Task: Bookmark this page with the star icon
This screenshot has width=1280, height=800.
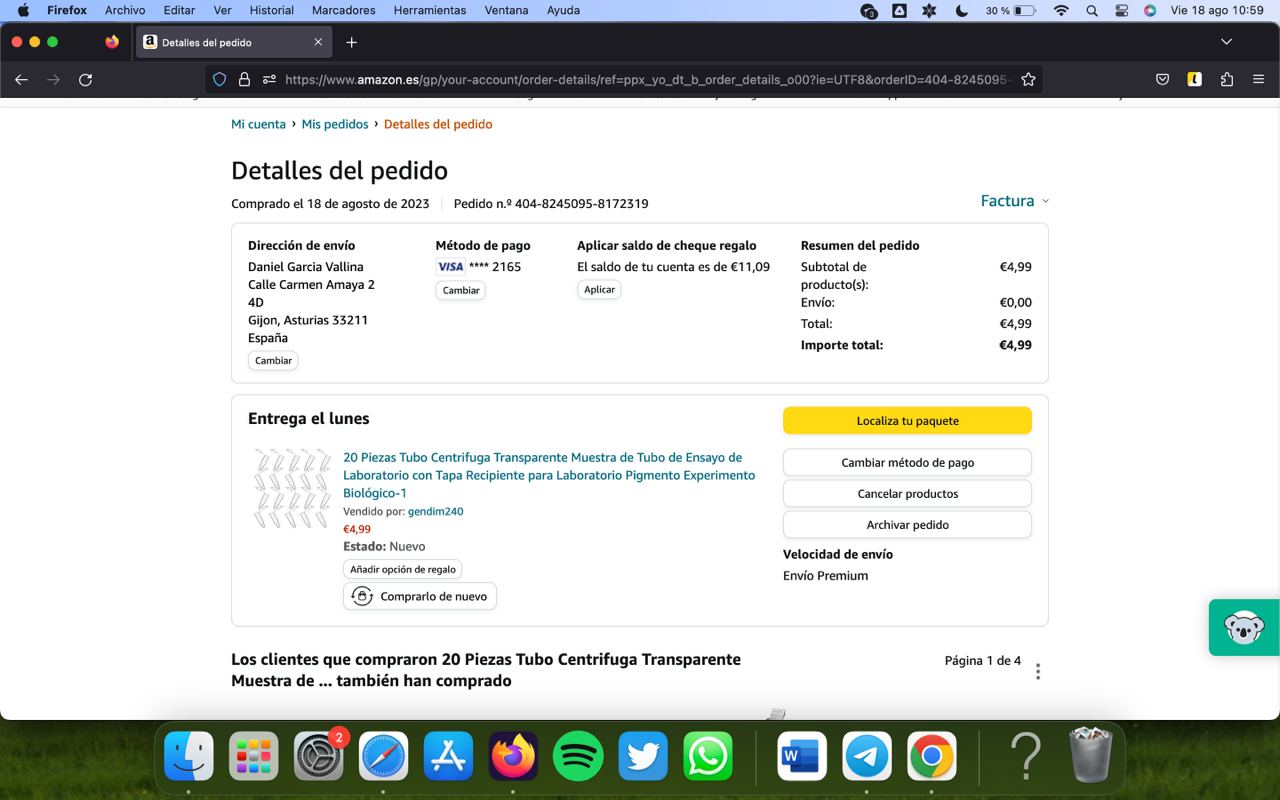Action: pyautogui.click(x=1028, y=80)
